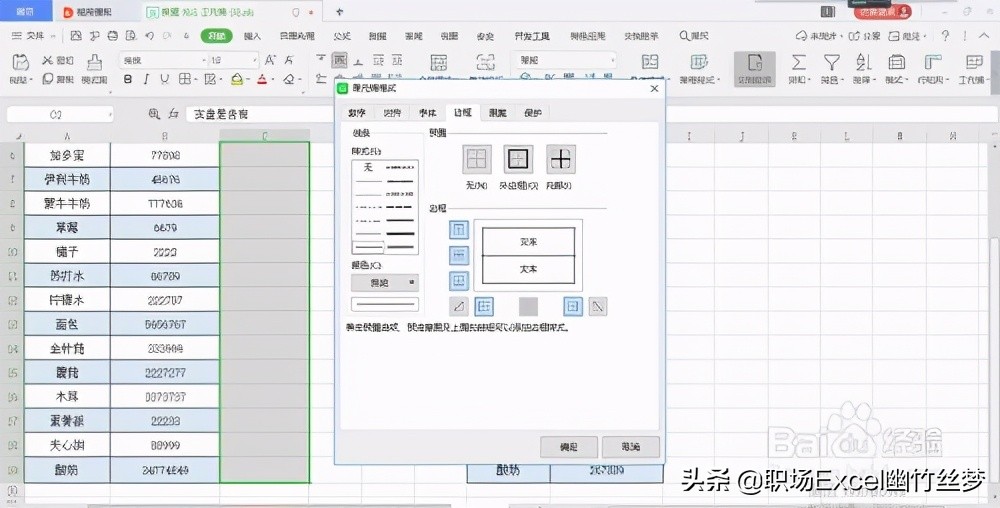Toggle the right border button in dialog
This screenshot has width=1000, height=508.
[x=573, y=307]
